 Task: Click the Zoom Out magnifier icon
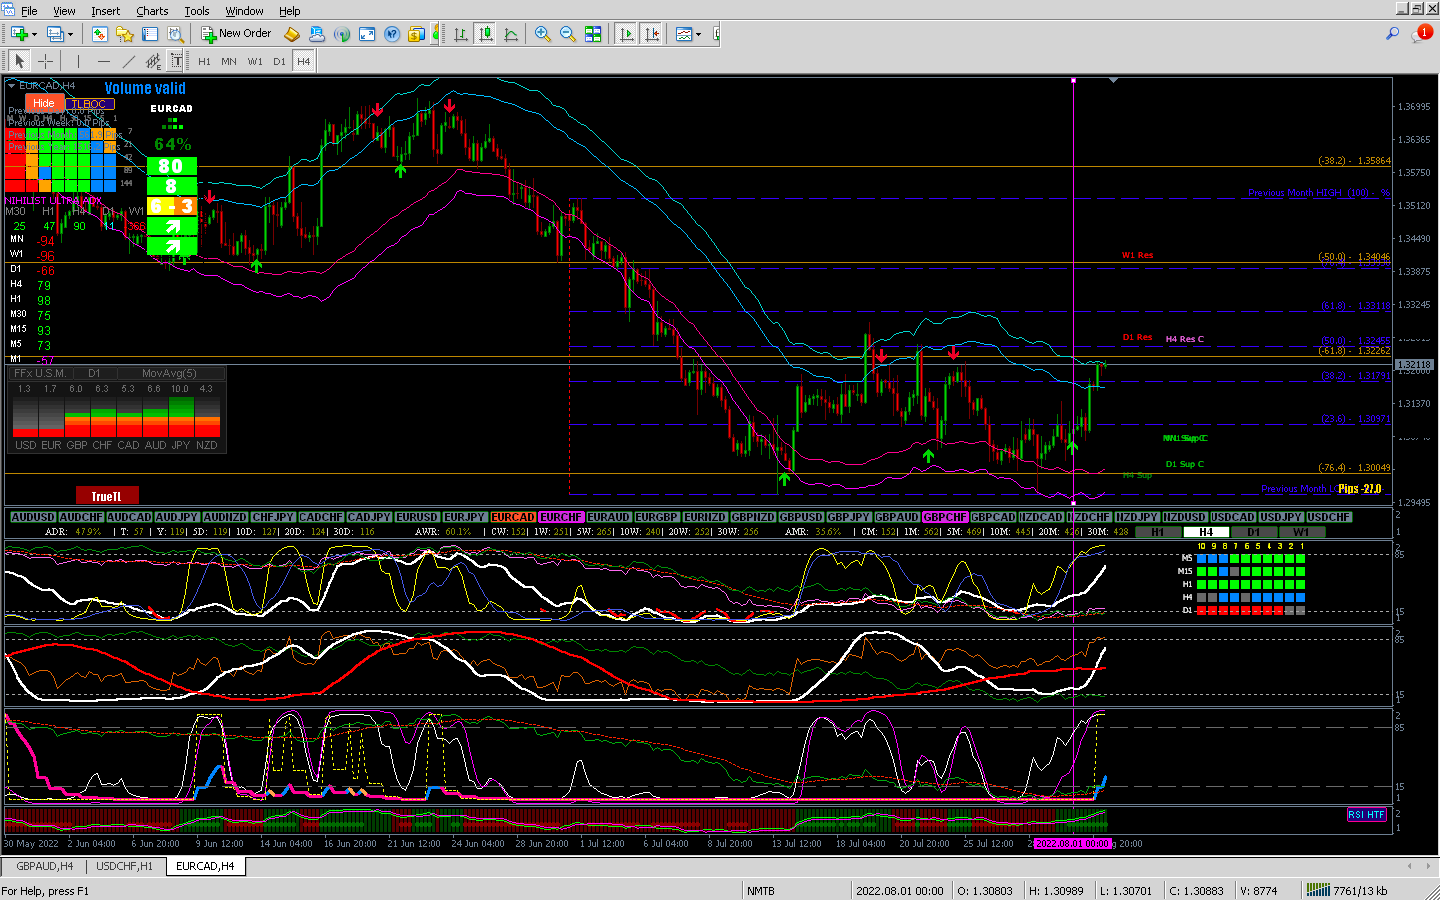click(x=567, y=34)
